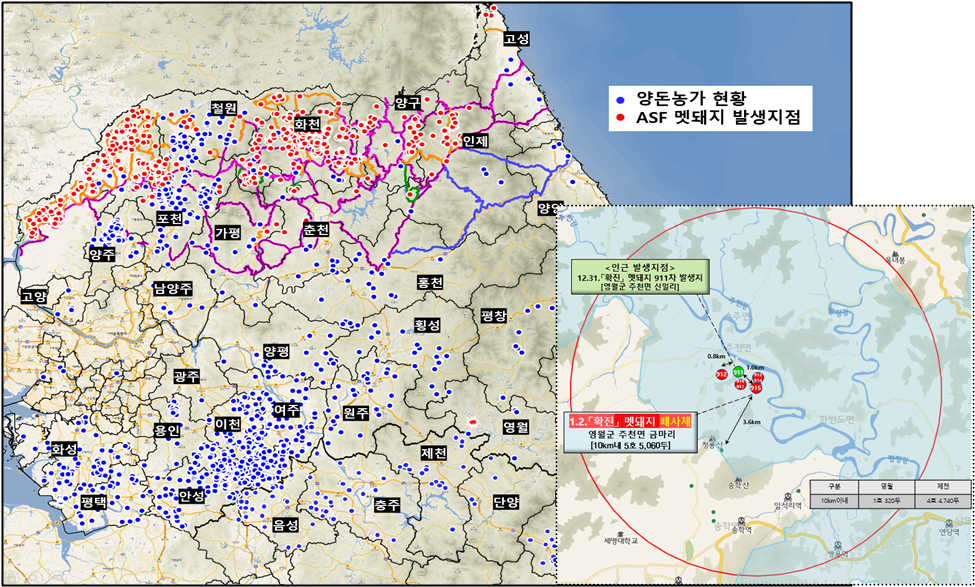Click the 이천 region label
The height and width of the screenshot is (587, 975).
[x=227, y=425]
